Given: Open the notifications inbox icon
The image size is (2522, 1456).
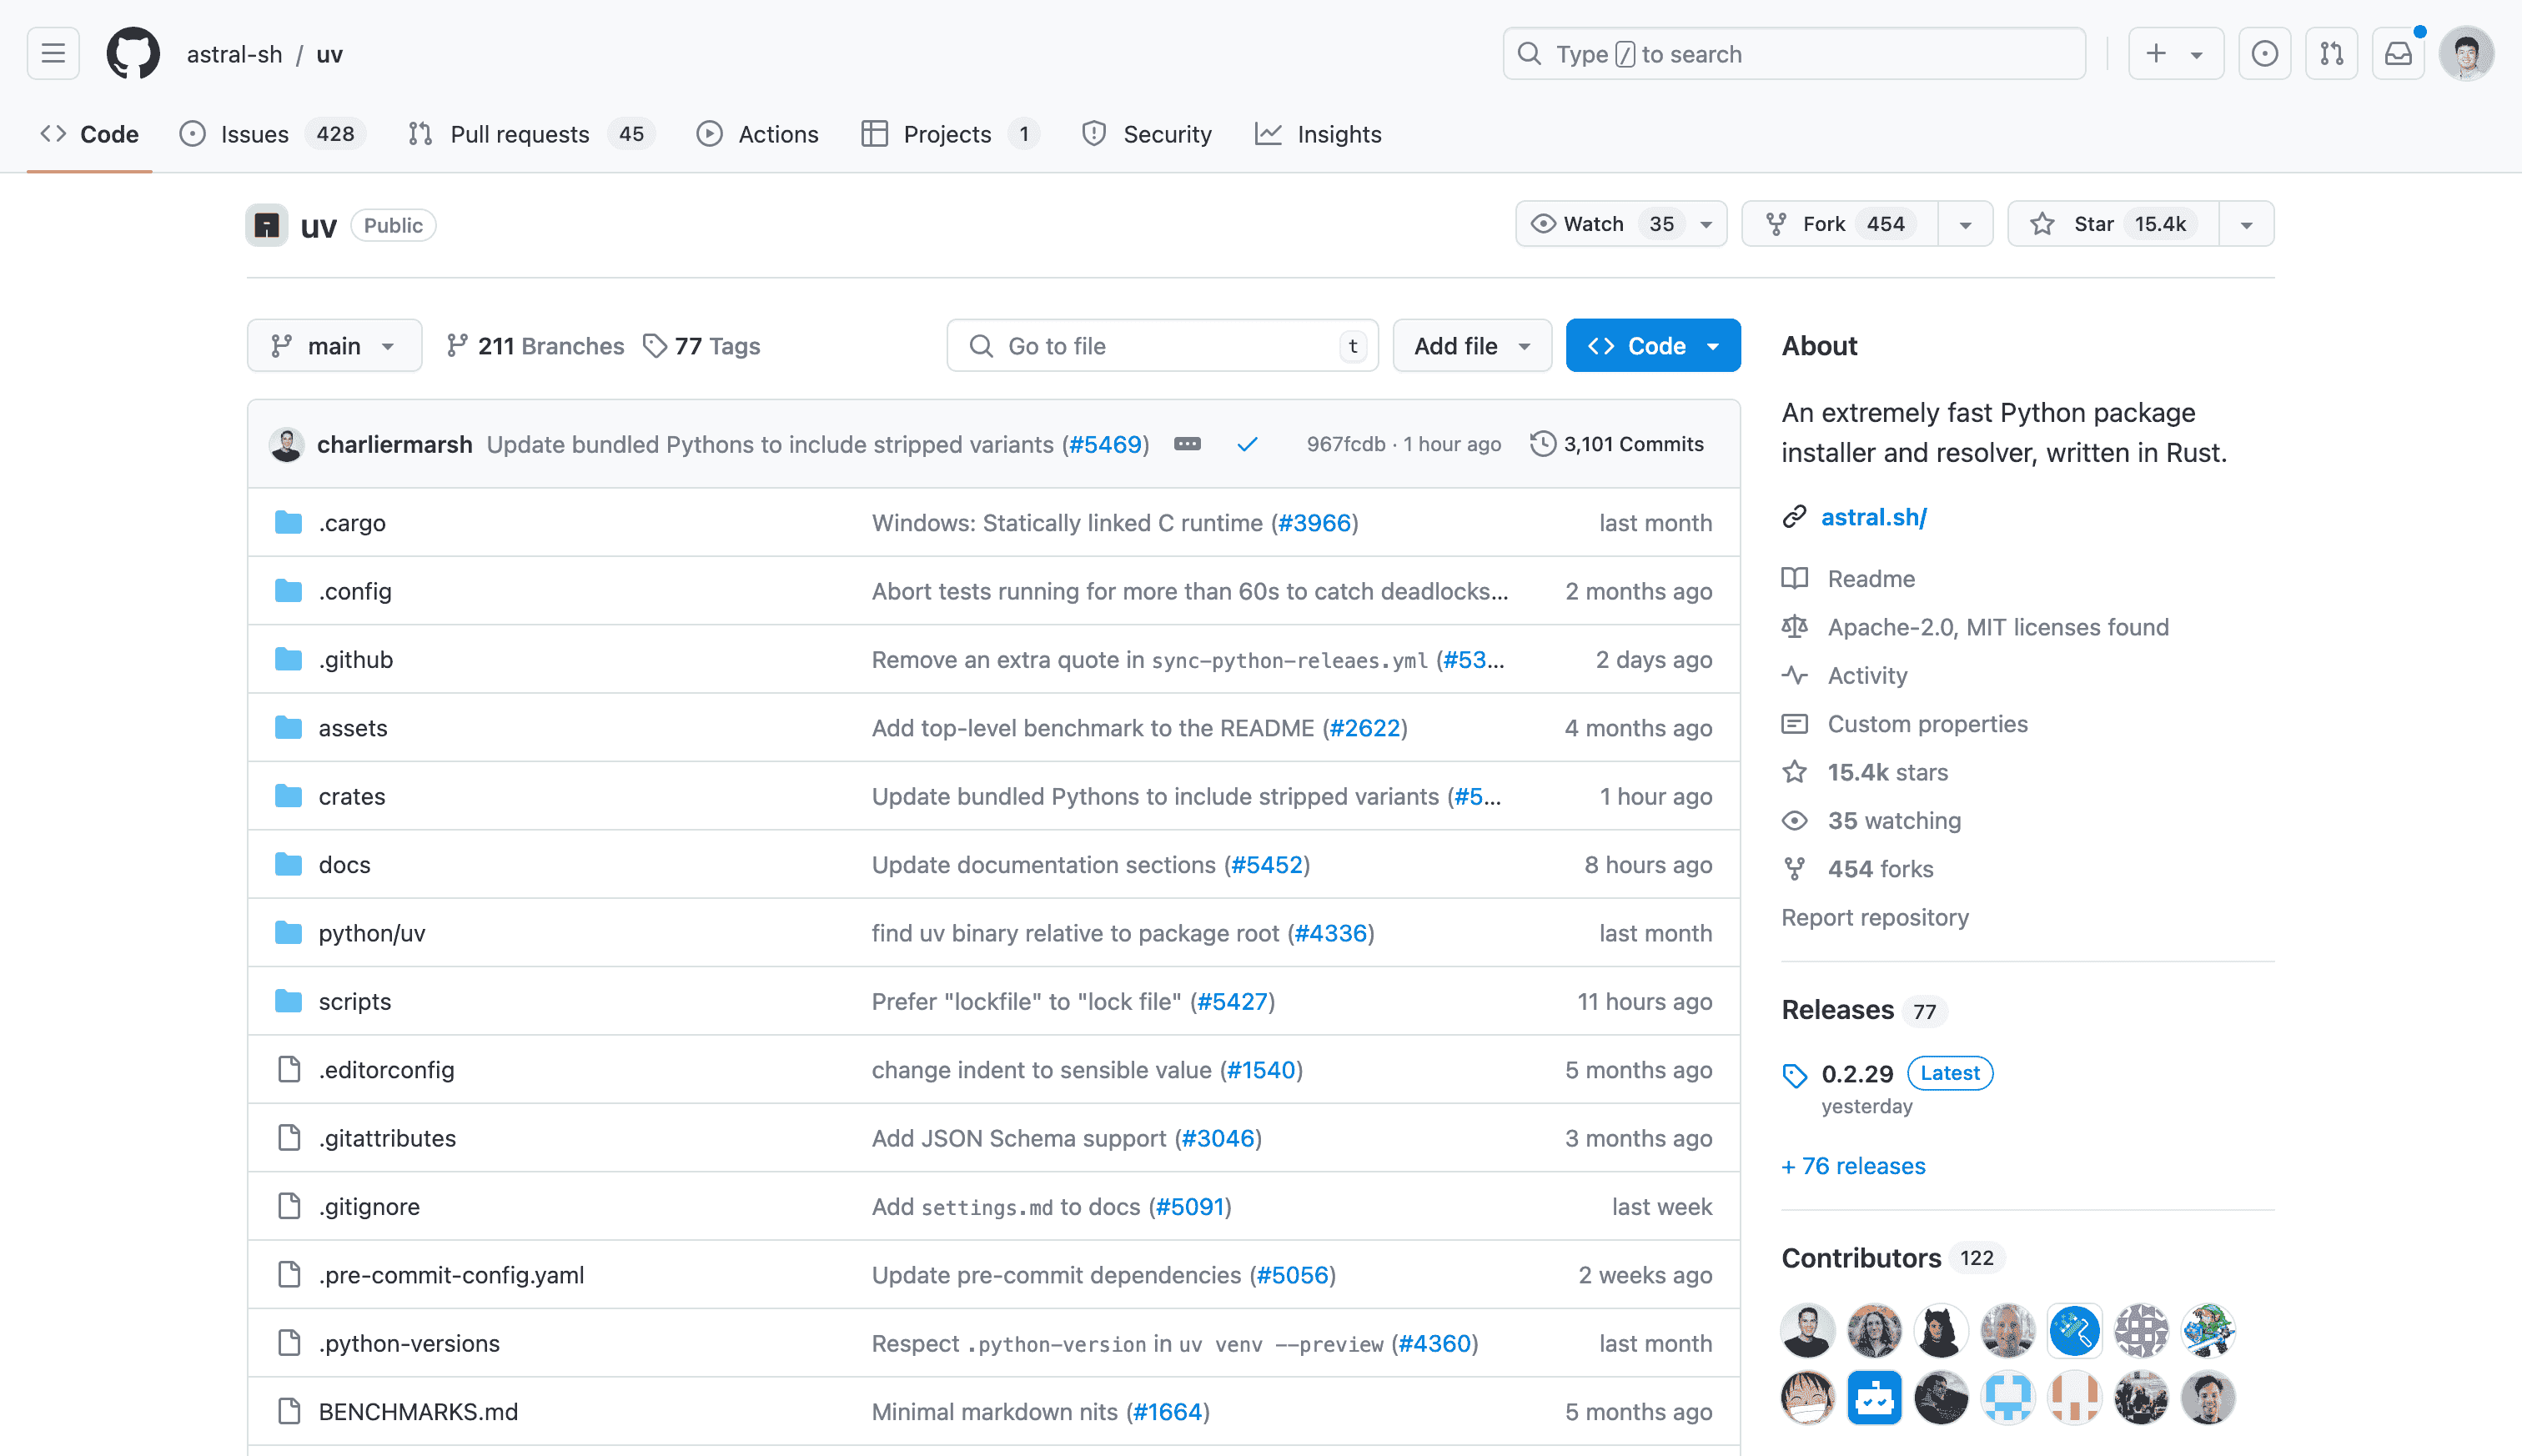Looking at the screenshot, I should pyautogui.click(x=2398, y=54).
